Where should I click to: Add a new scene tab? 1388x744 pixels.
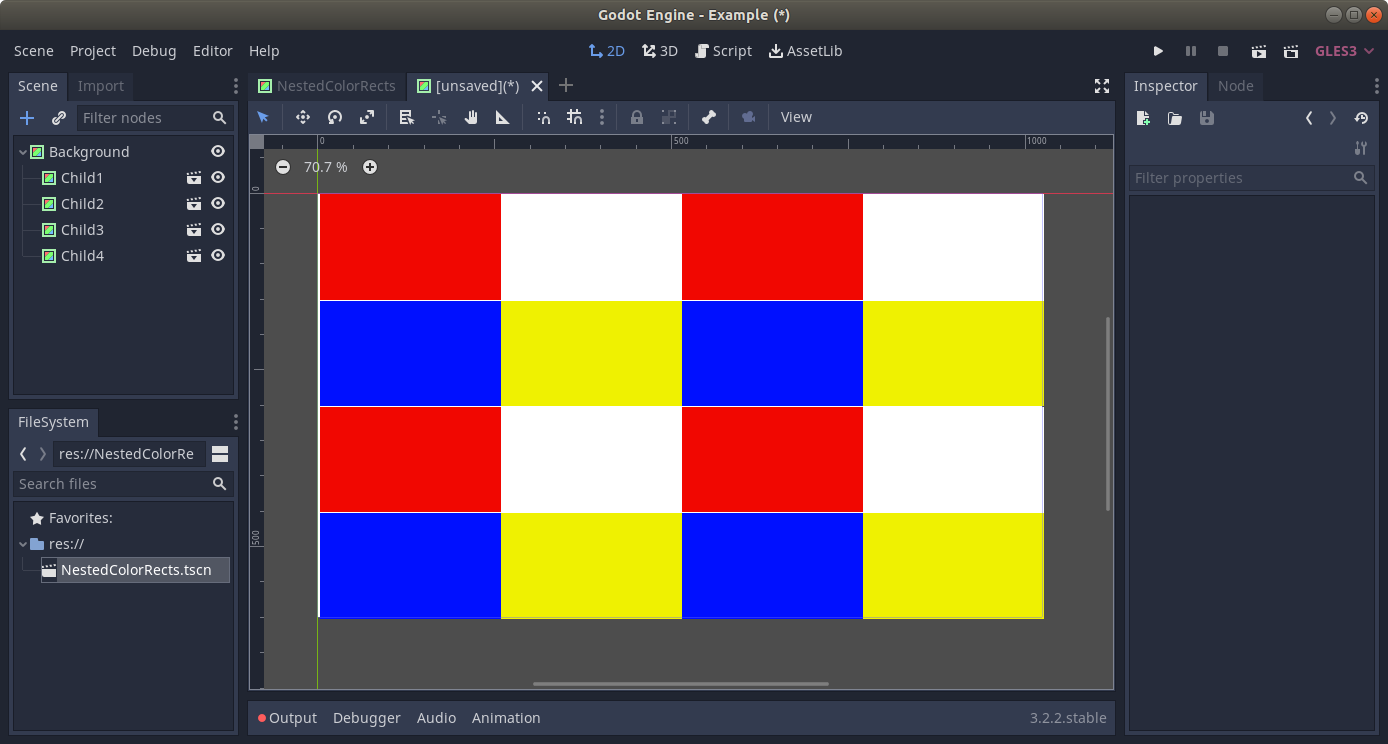point(566,86)
